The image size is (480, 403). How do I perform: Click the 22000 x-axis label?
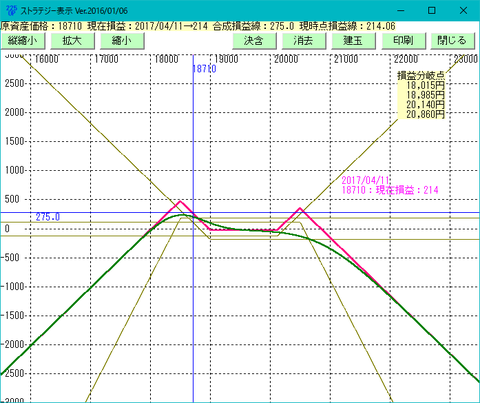pyautogui.click(x=406, y=59)
